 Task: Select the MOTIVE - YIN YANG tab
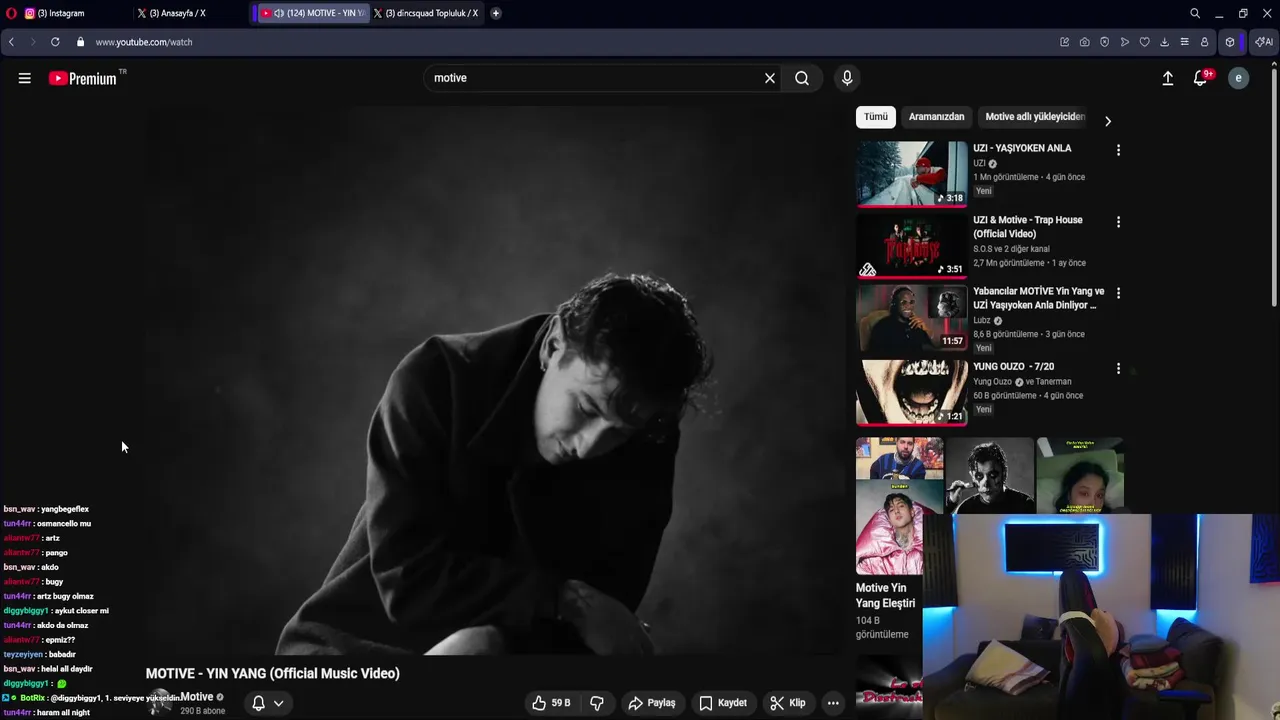point(312,13)
